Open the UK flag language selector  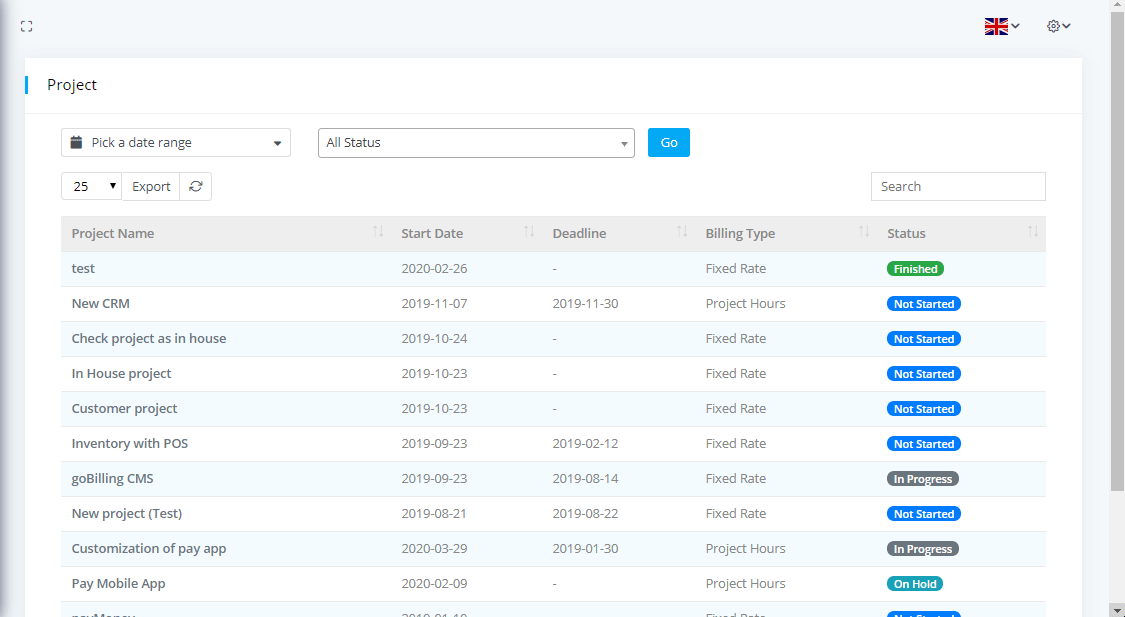click(1001, 27)
